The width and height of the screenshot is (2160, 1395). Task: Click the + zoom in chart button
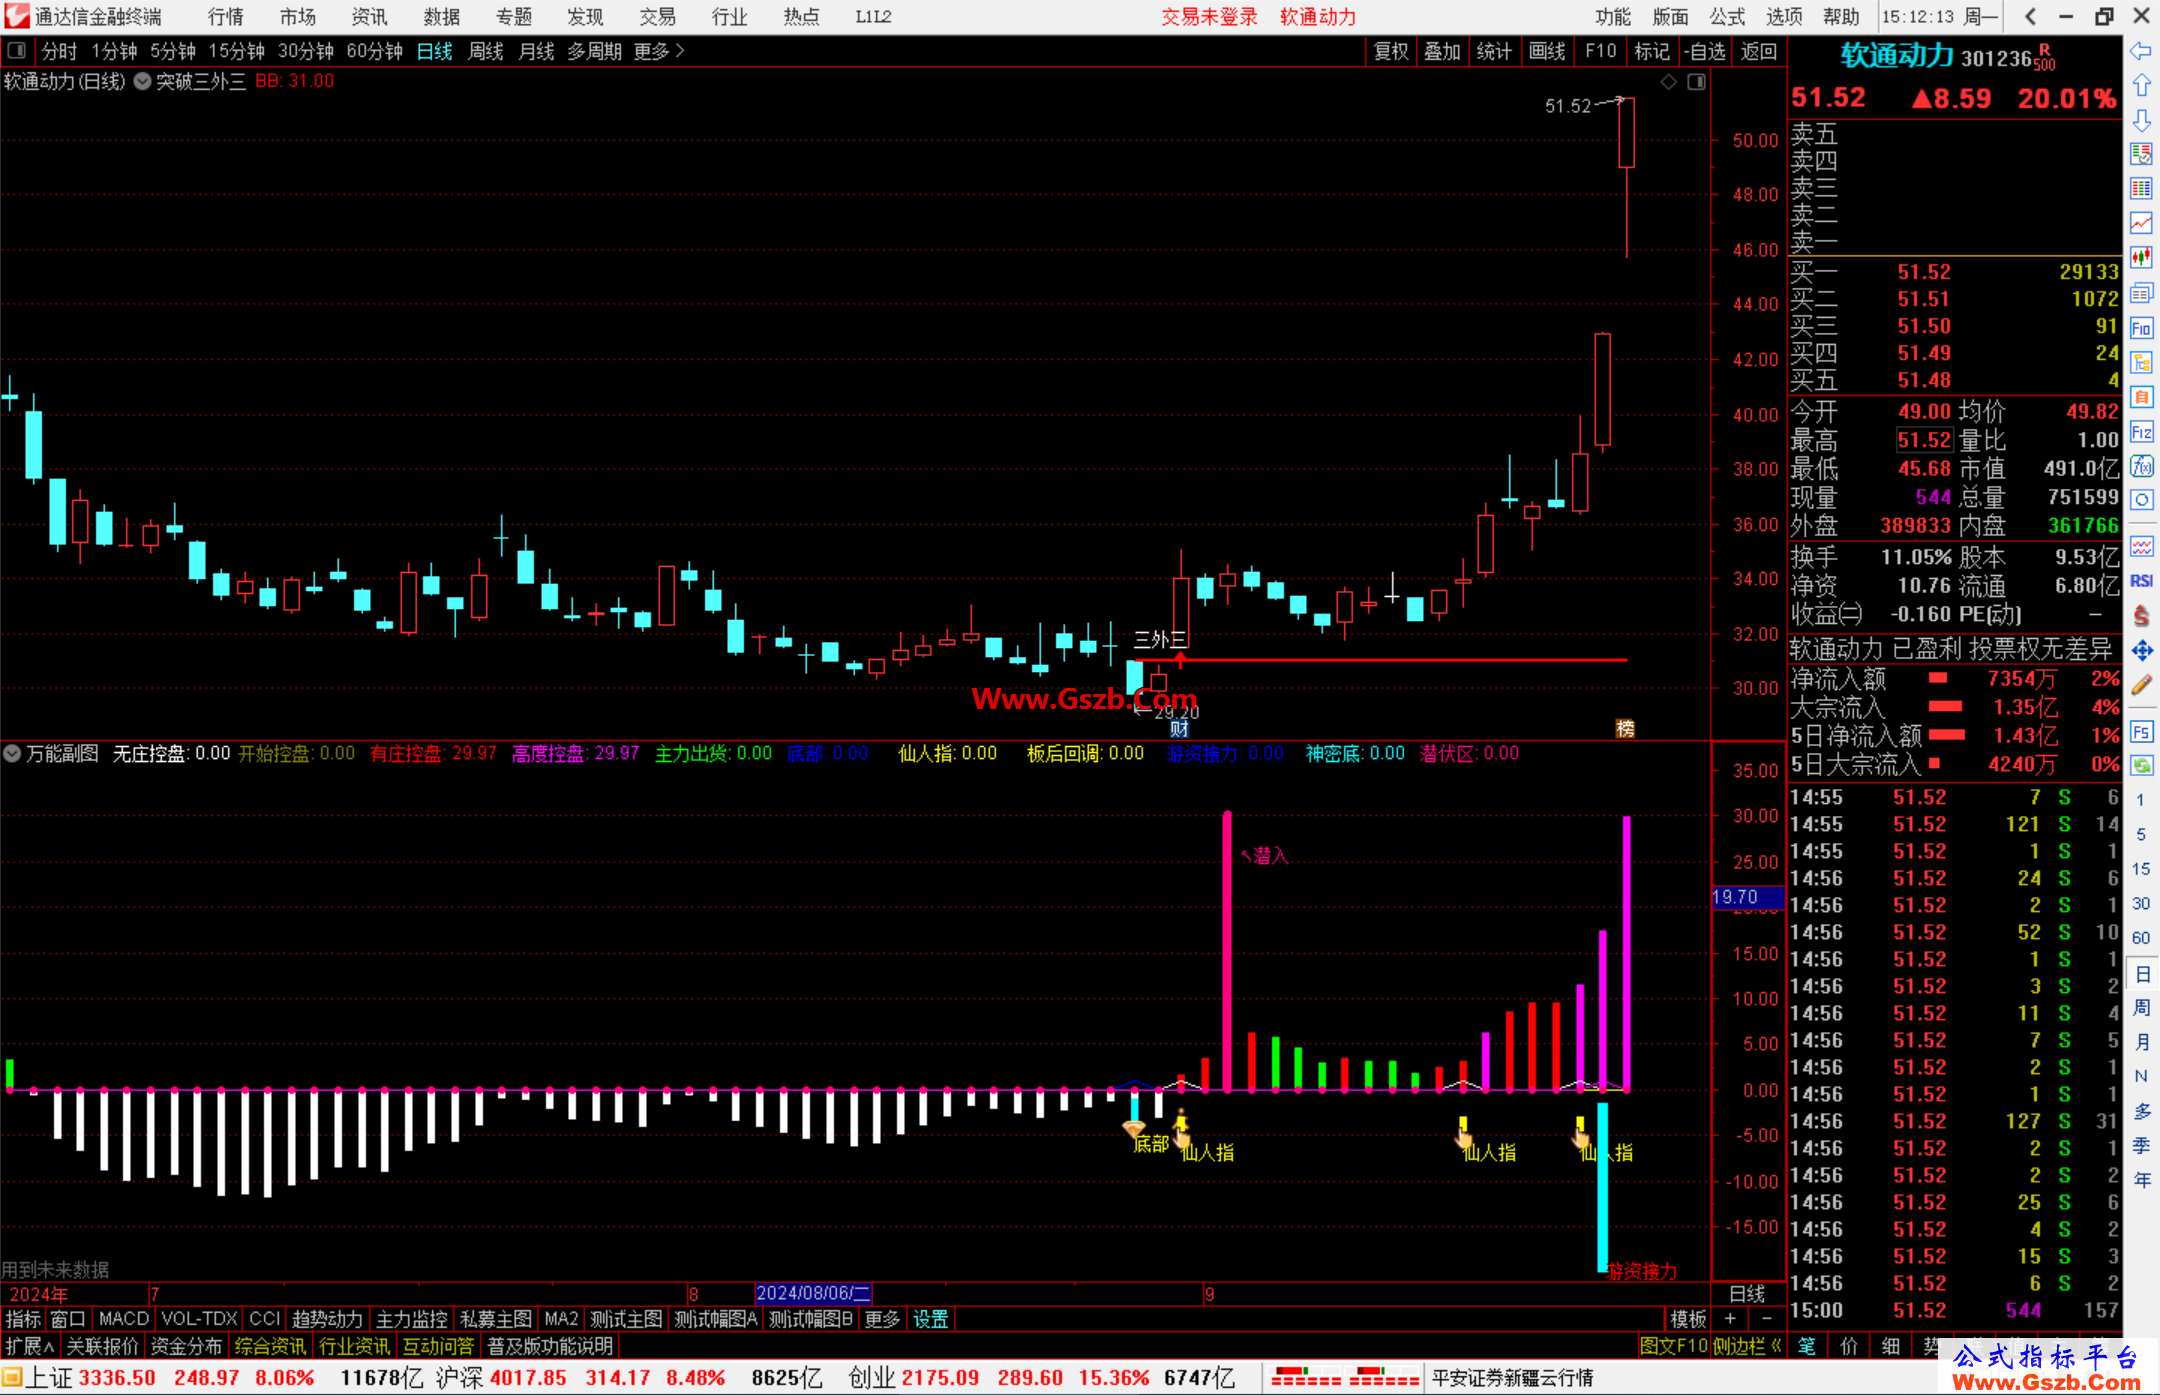(x=1730, y=1319)
